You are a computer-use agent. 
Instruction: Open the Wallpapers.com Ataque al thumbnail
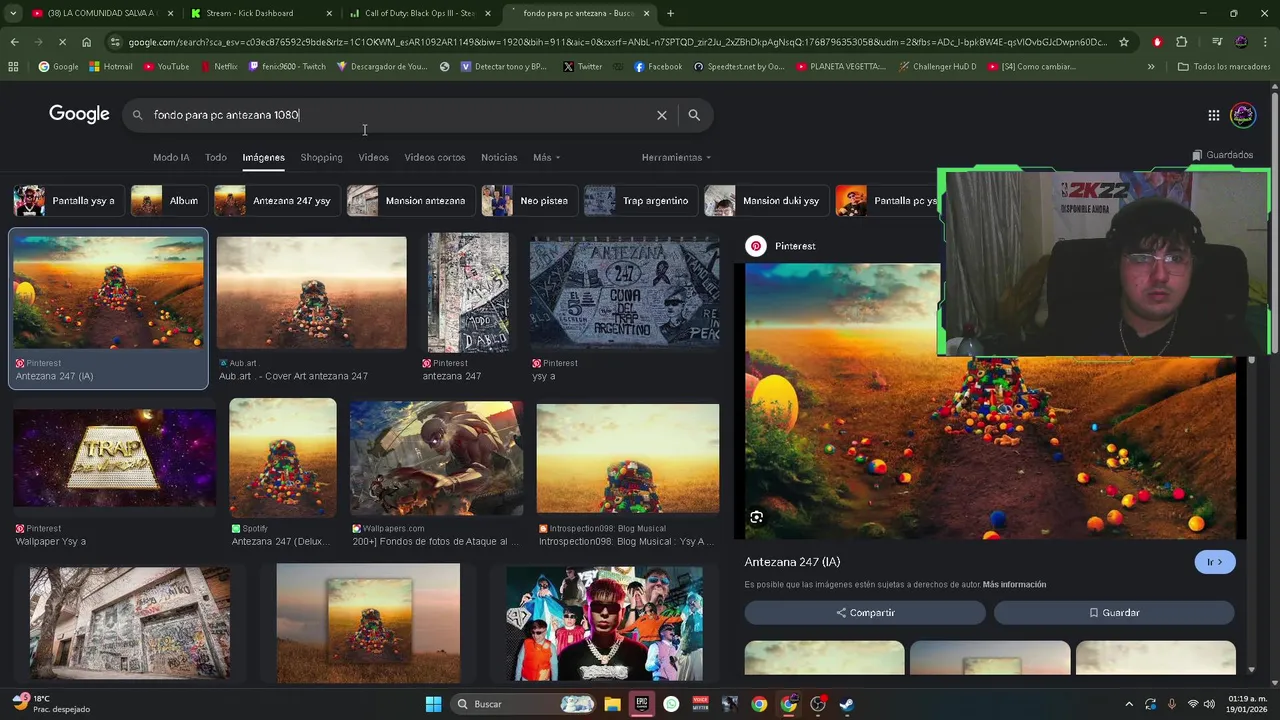pyautogui.click(x=436, y=458)
